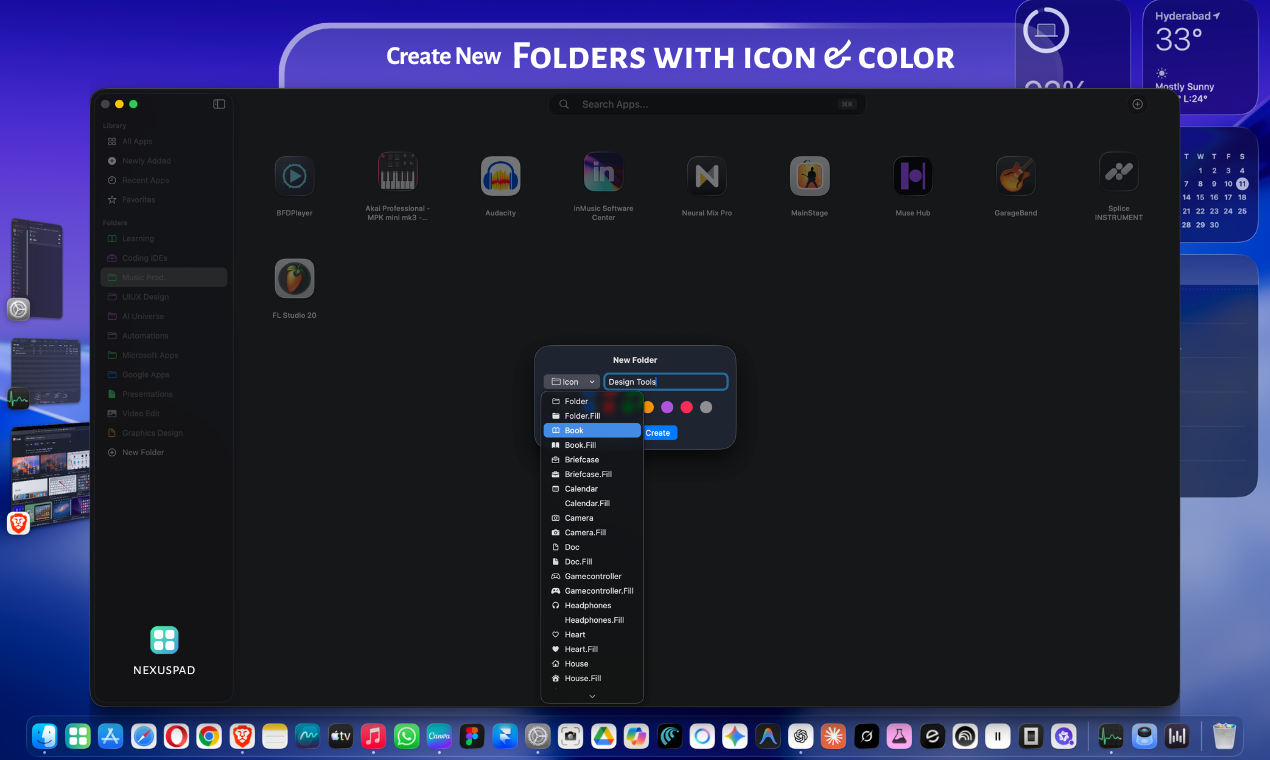This screenshot has width=1270, height=760.
Task: Open the Coding IDEs folder
Action: point(164,258)
